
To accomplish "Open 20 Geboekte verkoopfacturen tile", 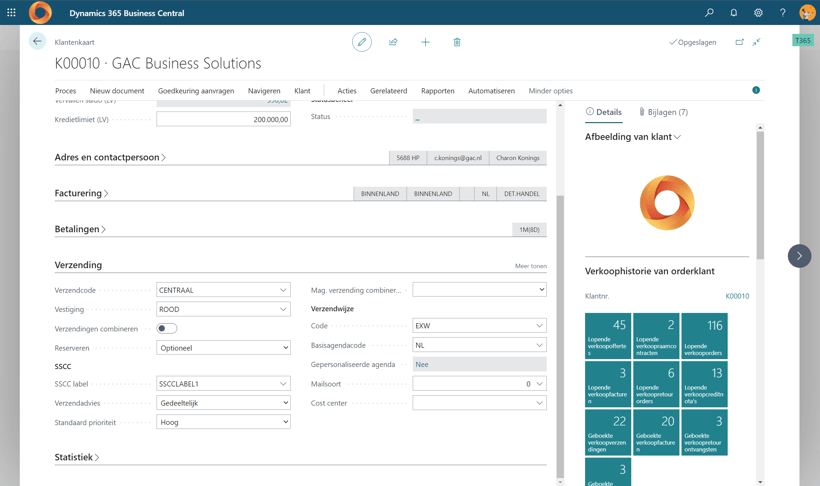I will tap(656, 432).
